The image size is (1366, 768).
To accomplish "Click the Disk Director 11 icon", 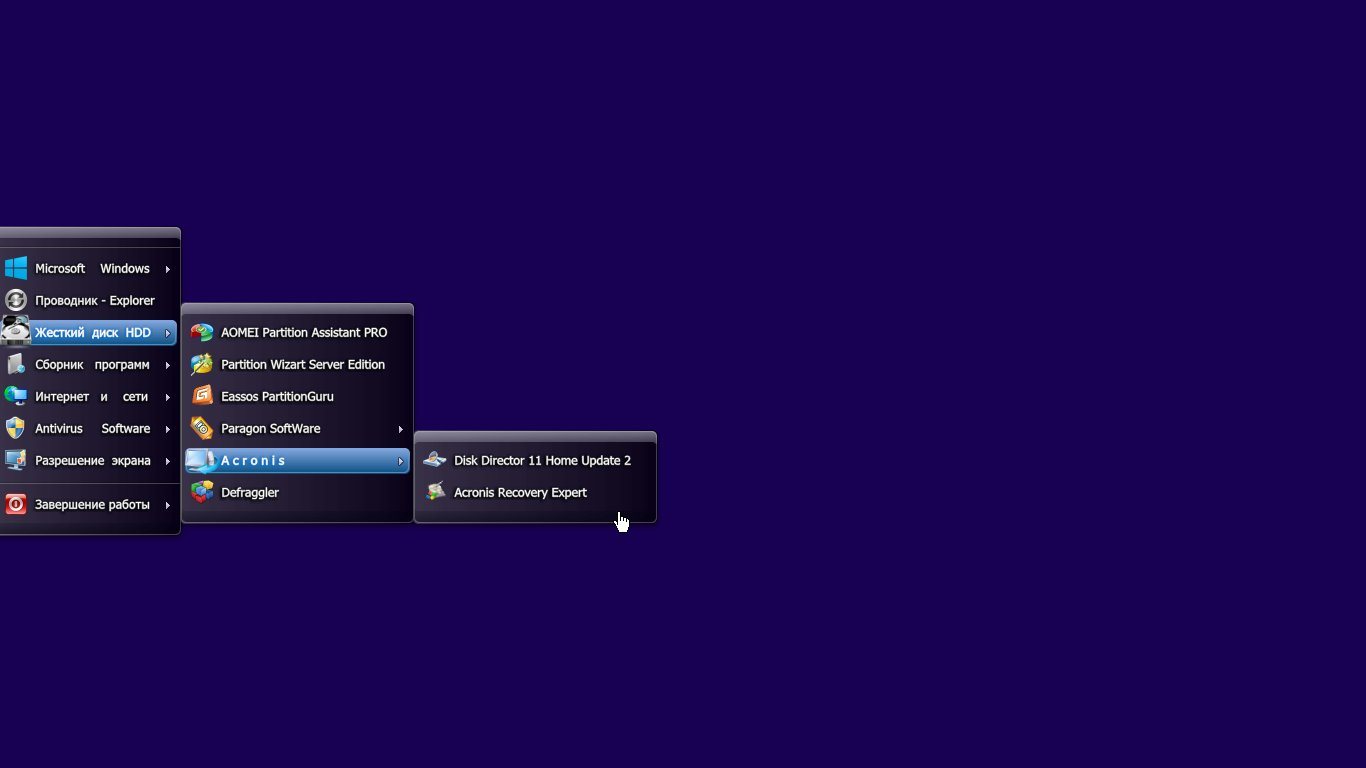I will click(435, 460).
